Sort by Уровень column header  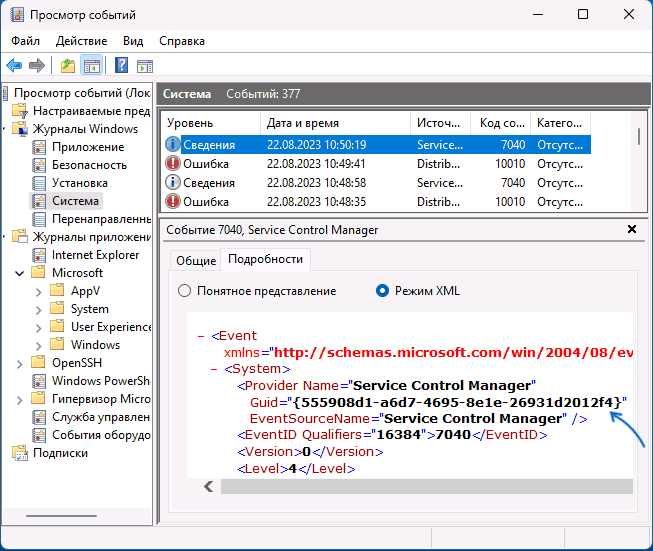[211, 123]
